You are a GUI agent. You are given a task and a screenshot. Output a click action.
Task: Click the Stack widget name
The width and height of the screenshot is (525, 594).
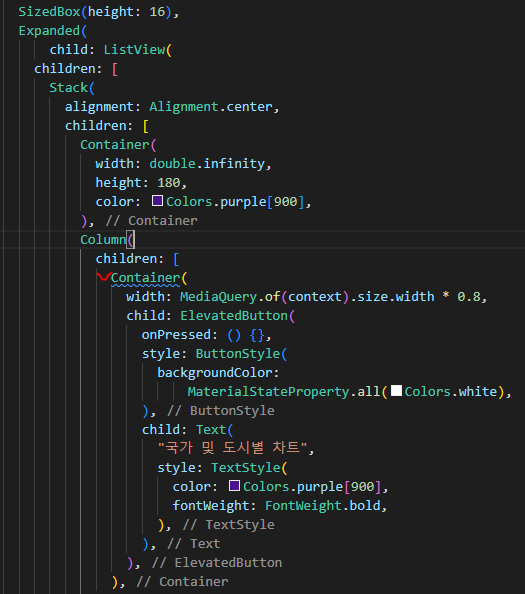coord(69,88)
